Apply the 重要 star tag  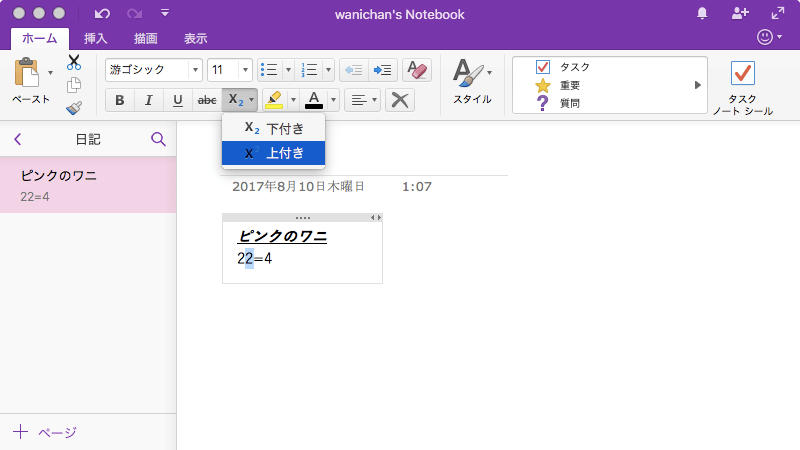tap(558, 85)
